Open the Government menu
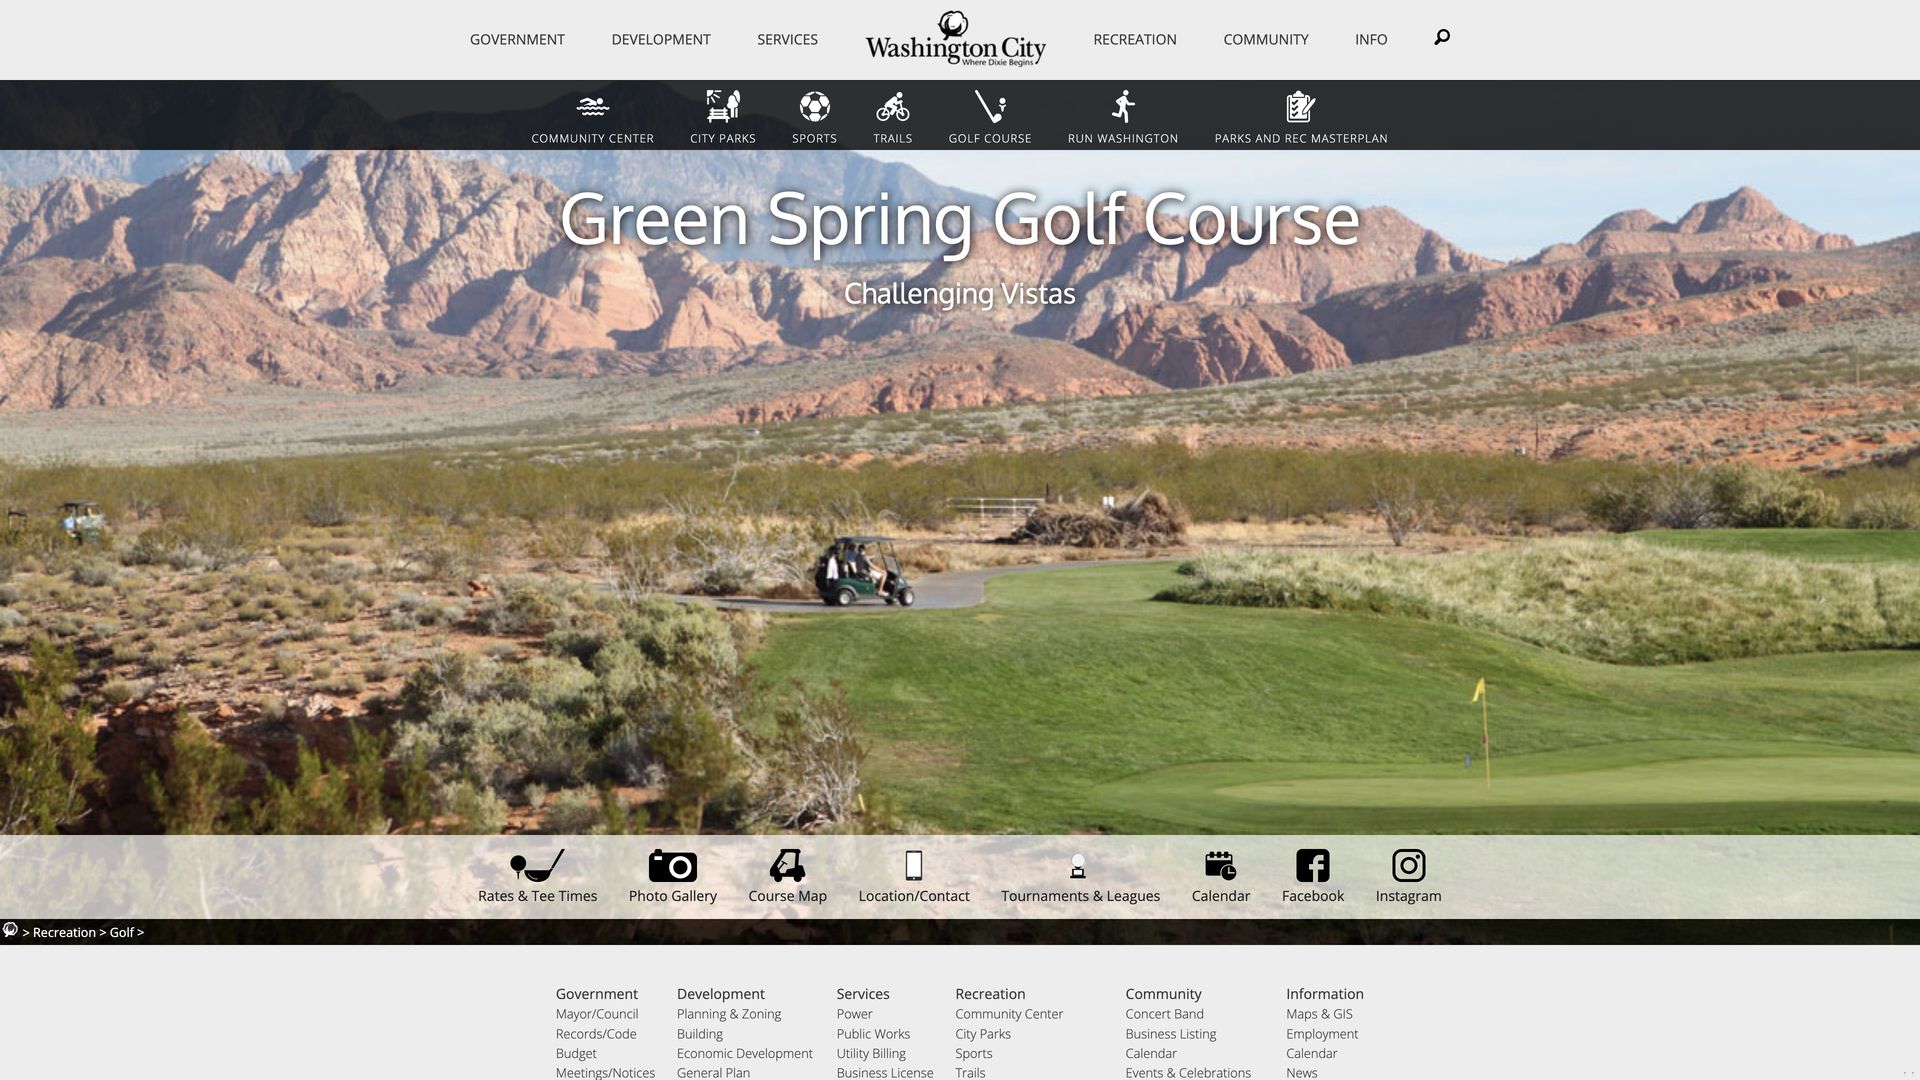This screenshot has width=1920, height=1080. coord(517,39)
